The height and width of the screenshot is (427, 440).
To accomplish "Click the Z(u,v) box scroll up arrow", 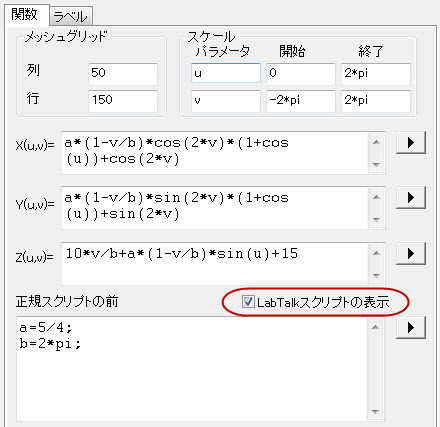I will [x=376, y=253].
